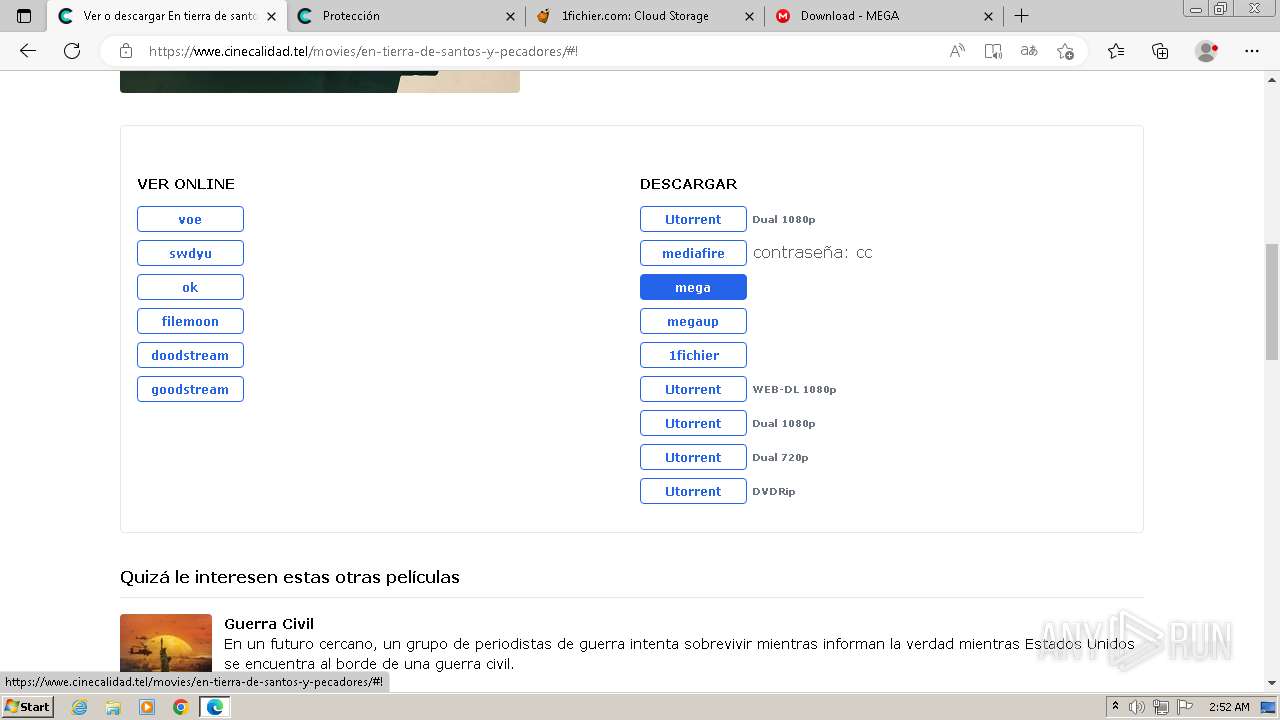This screenshot has width=1280, height=720.
Task: Open File Explorer from taskbar
Action: [113, 707]
